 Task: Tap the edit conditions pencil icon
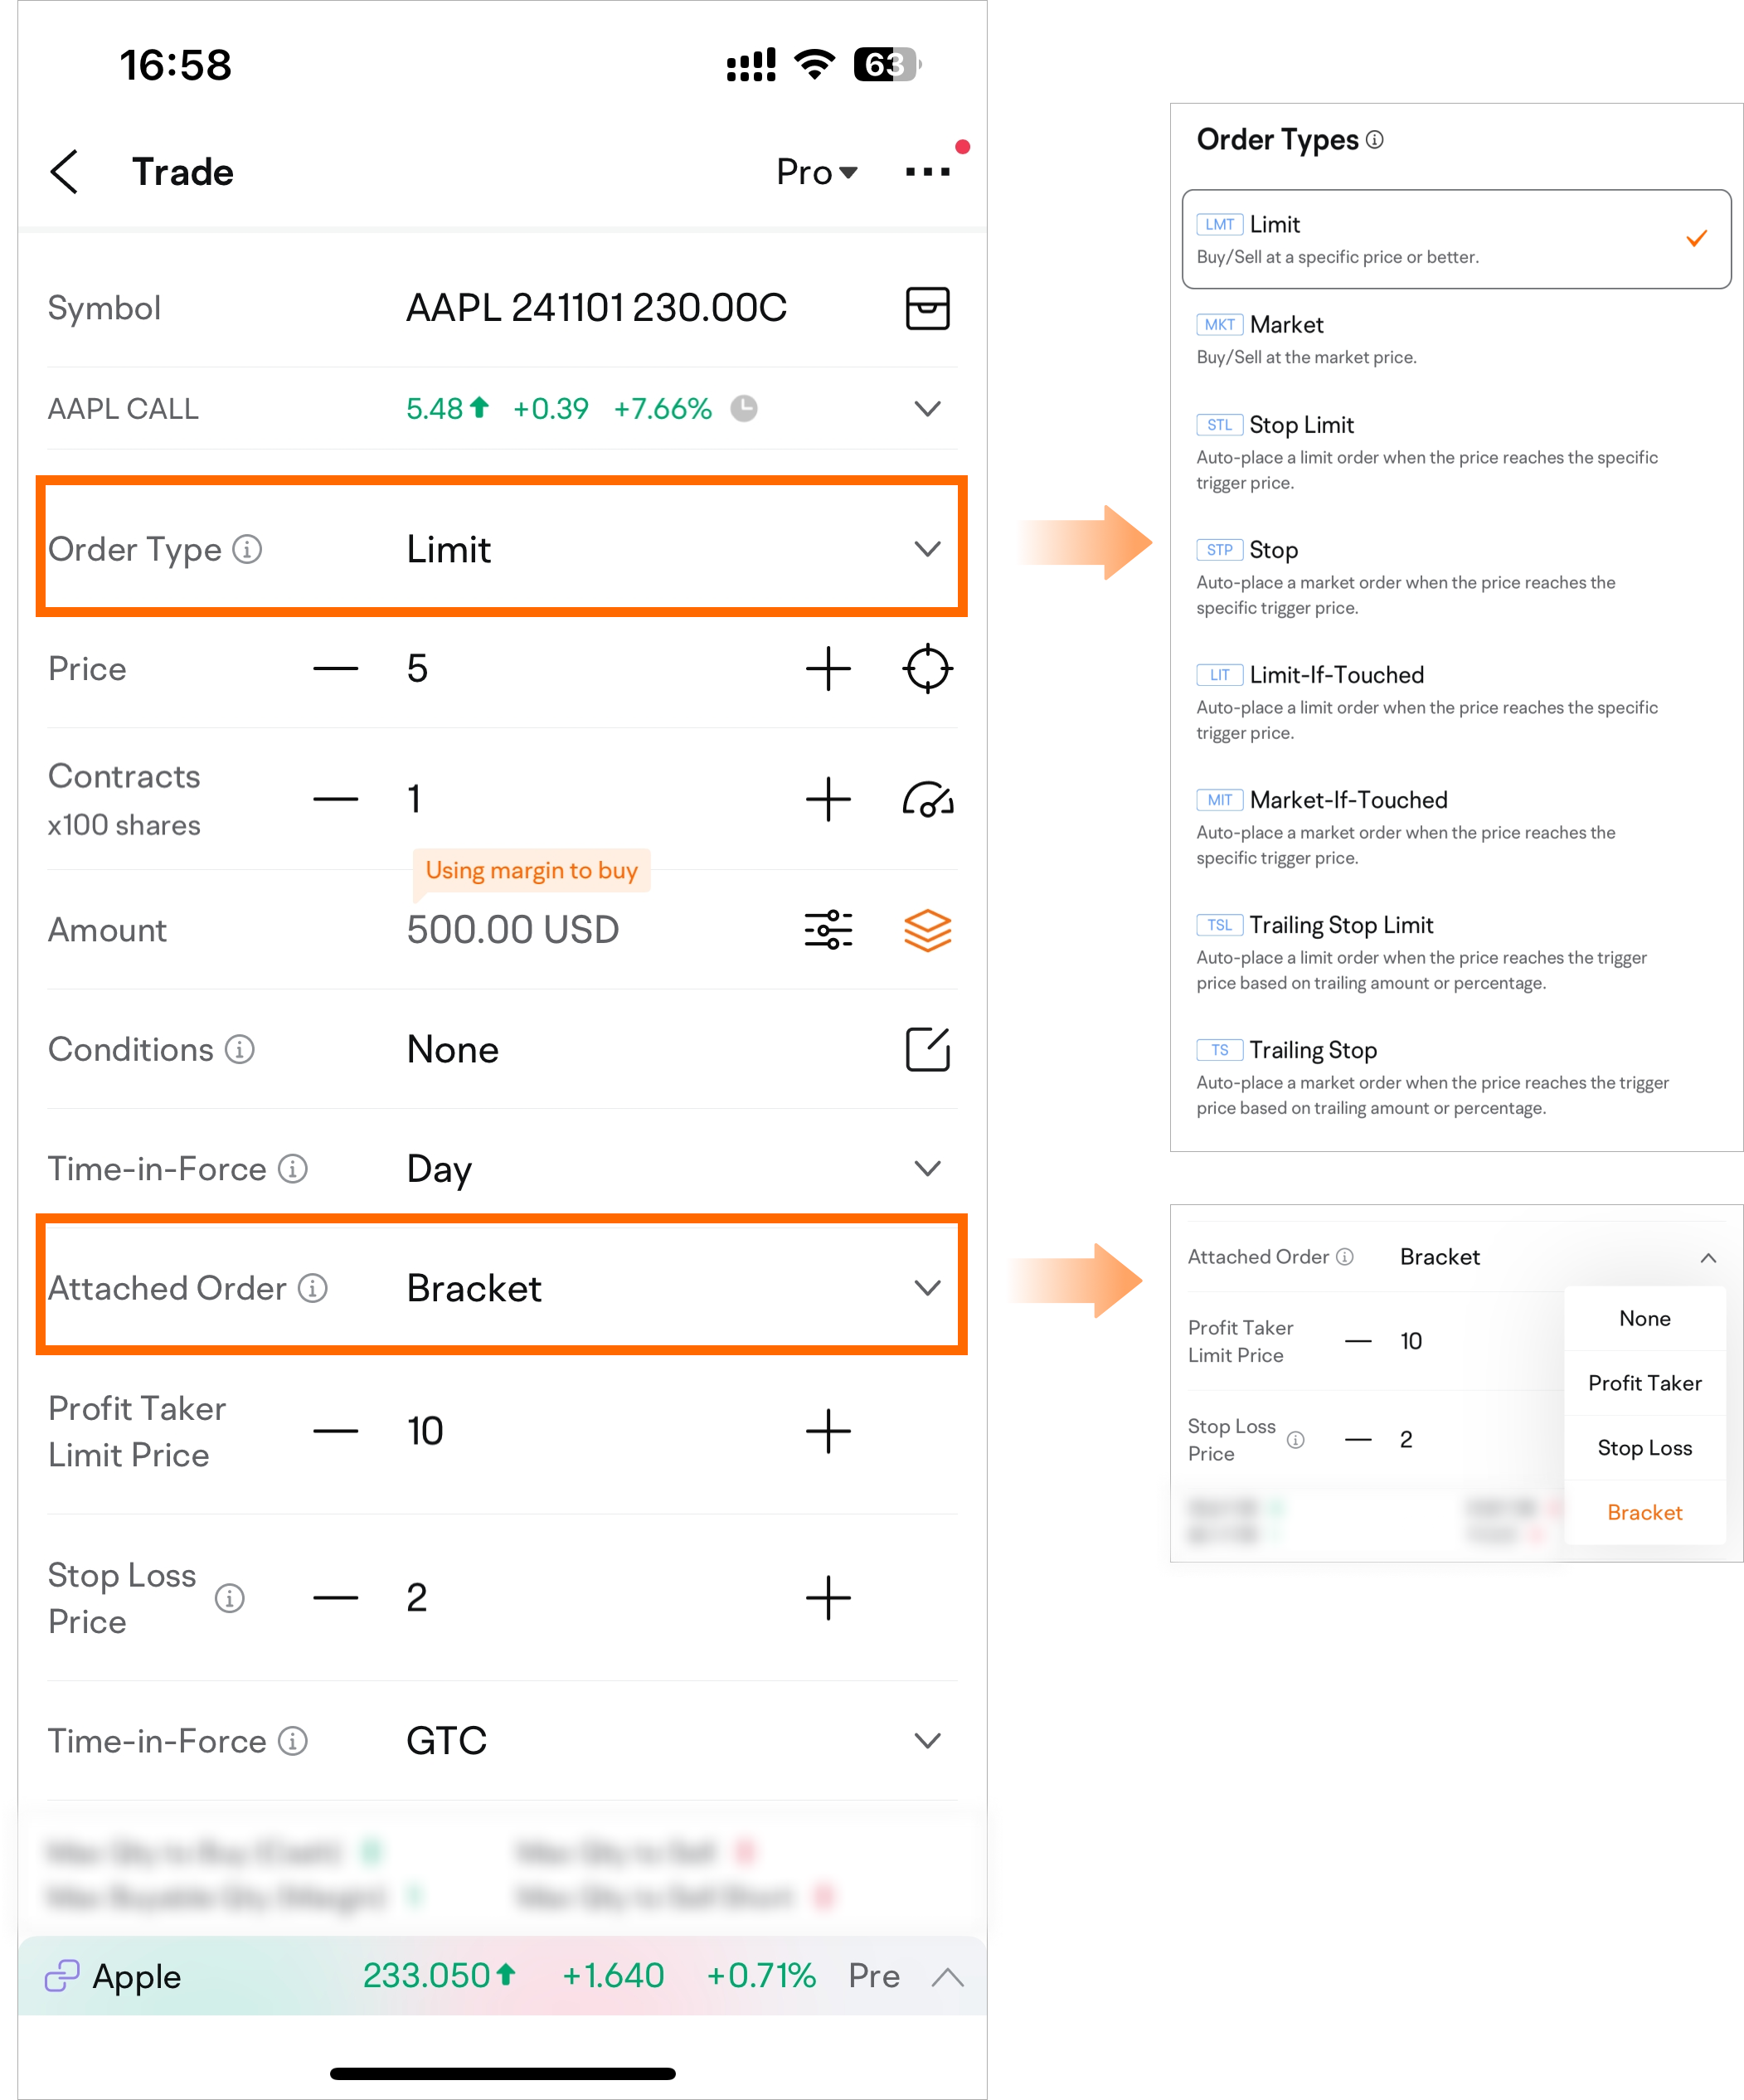pos(921,1048)
